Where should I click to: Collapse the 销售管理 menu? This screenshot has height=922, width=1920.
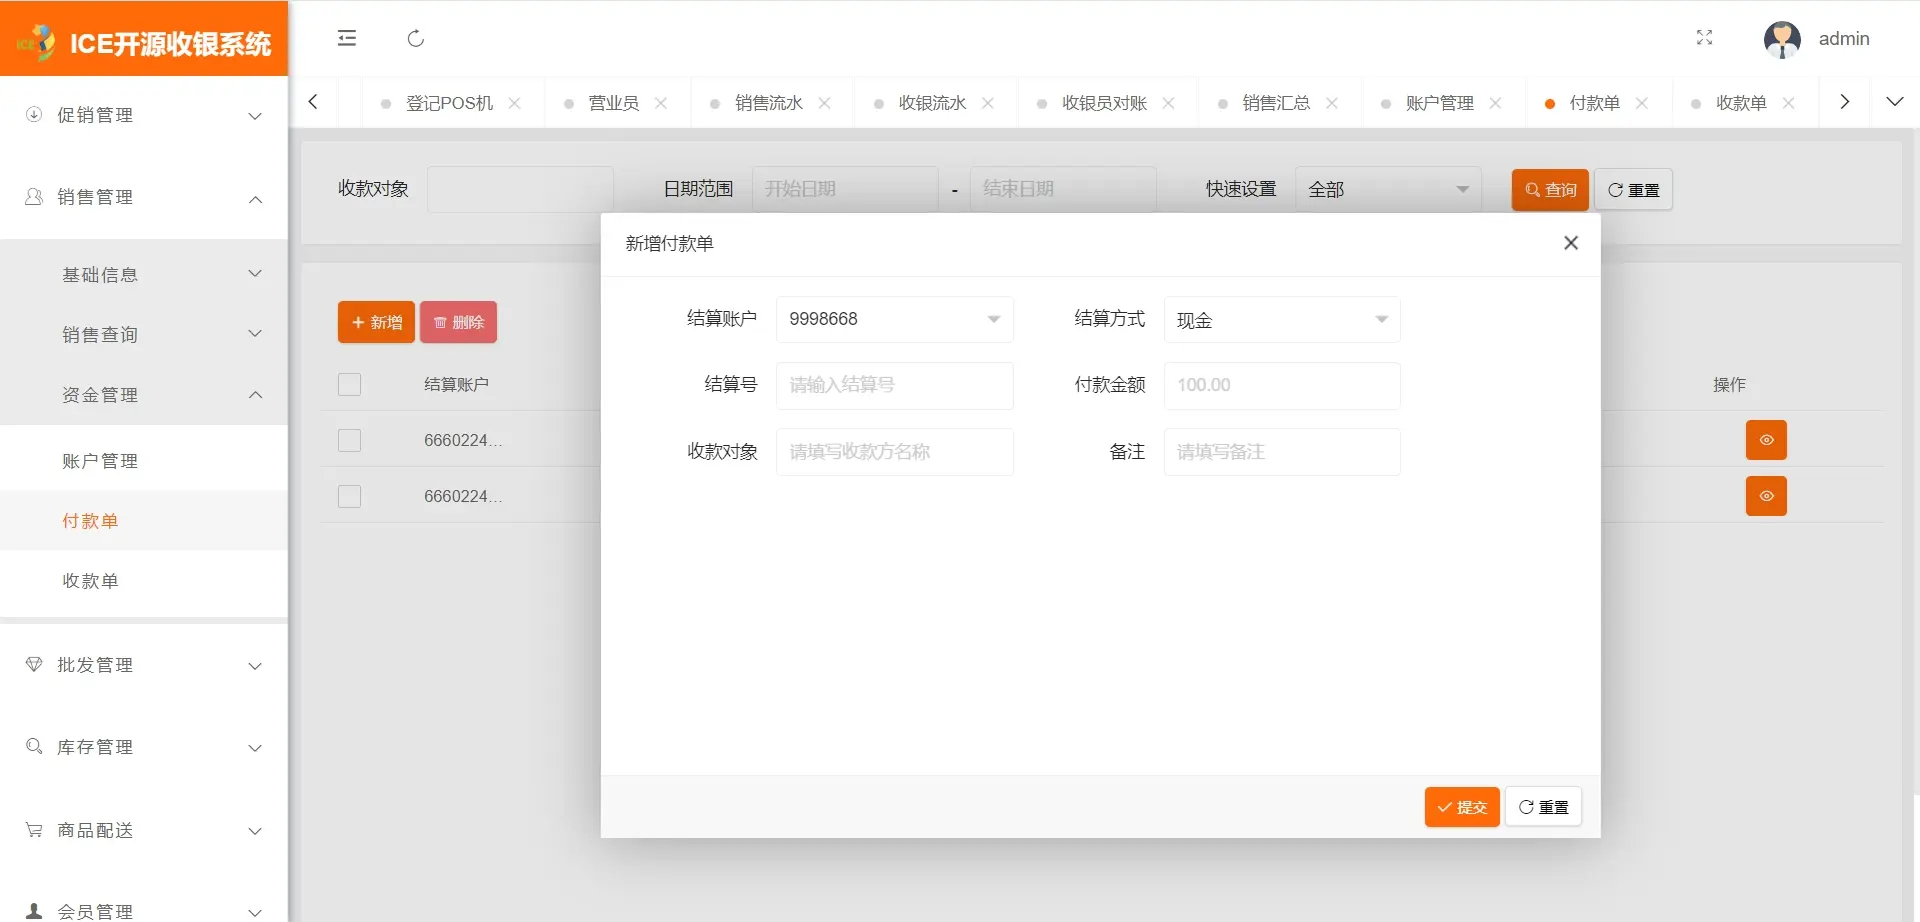click(x=144, y=198)
